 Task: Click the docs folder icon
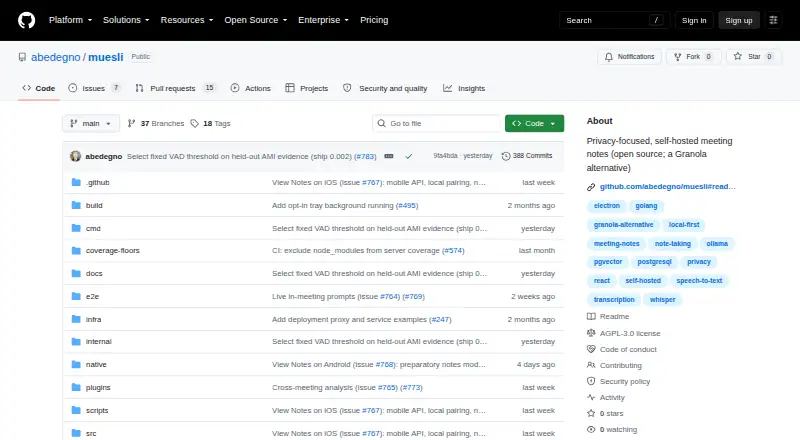pos(76,274)
